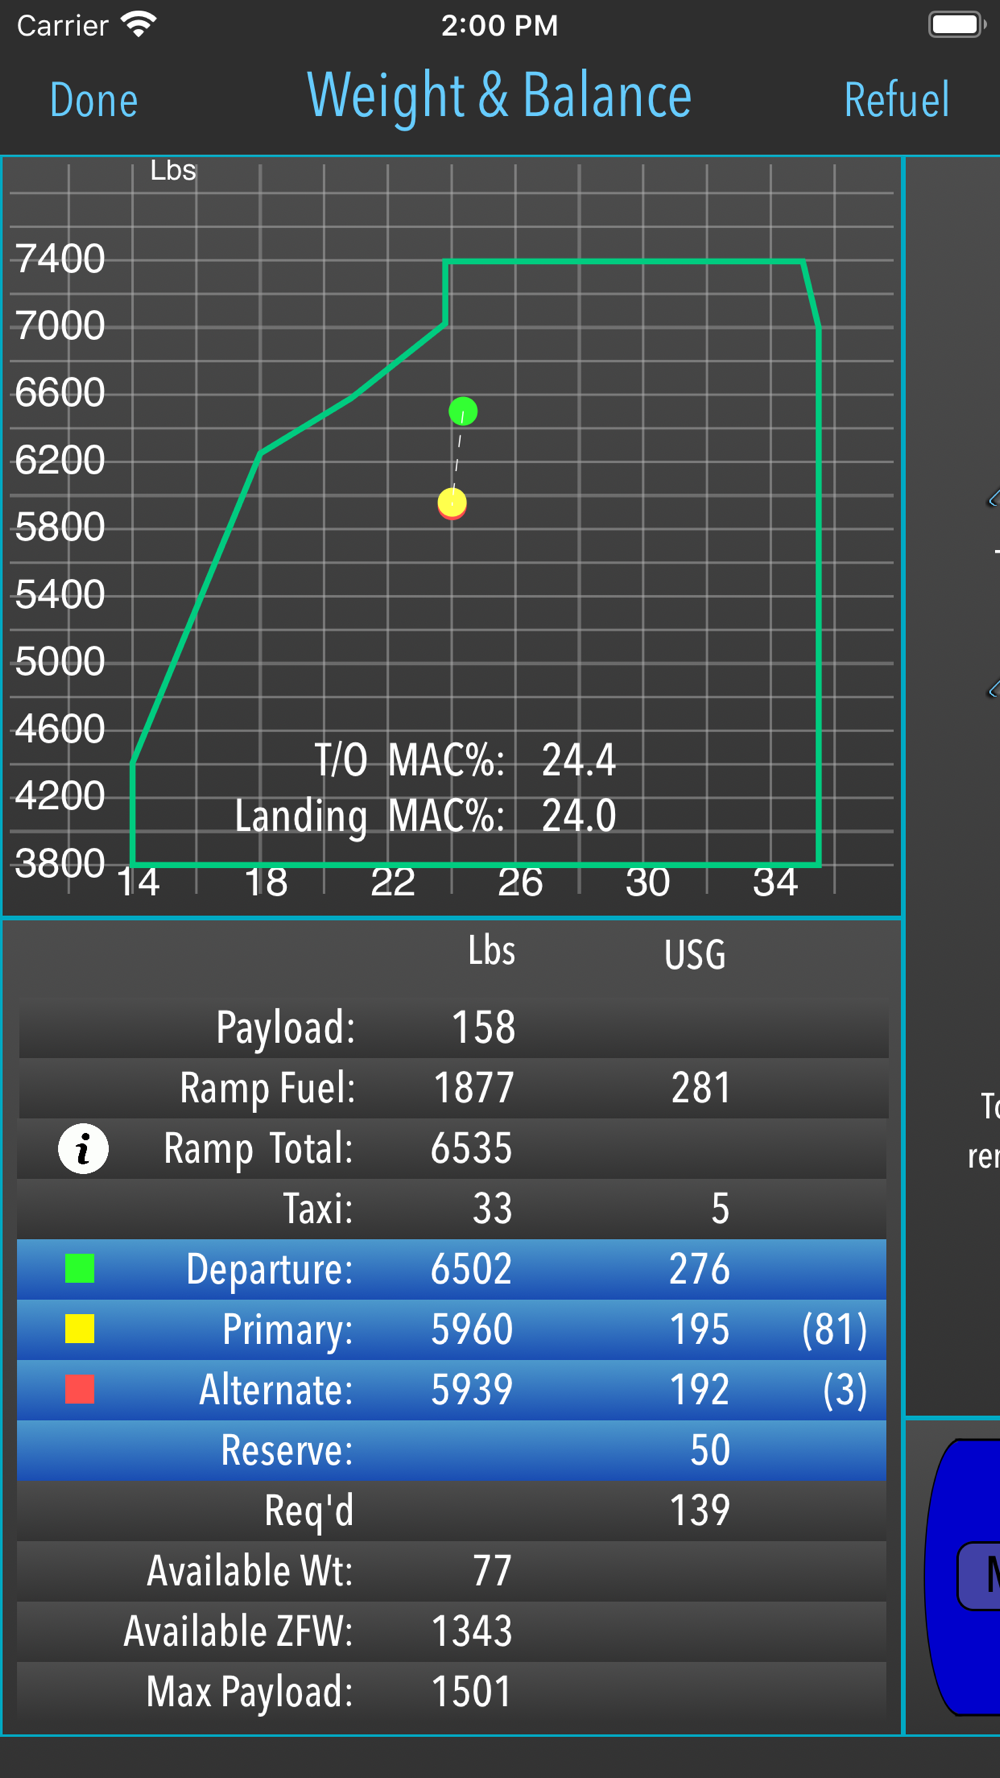Open the Refuel screen
The height and width of the screenshot is (1778, 1000).
(x=896, y=100)
